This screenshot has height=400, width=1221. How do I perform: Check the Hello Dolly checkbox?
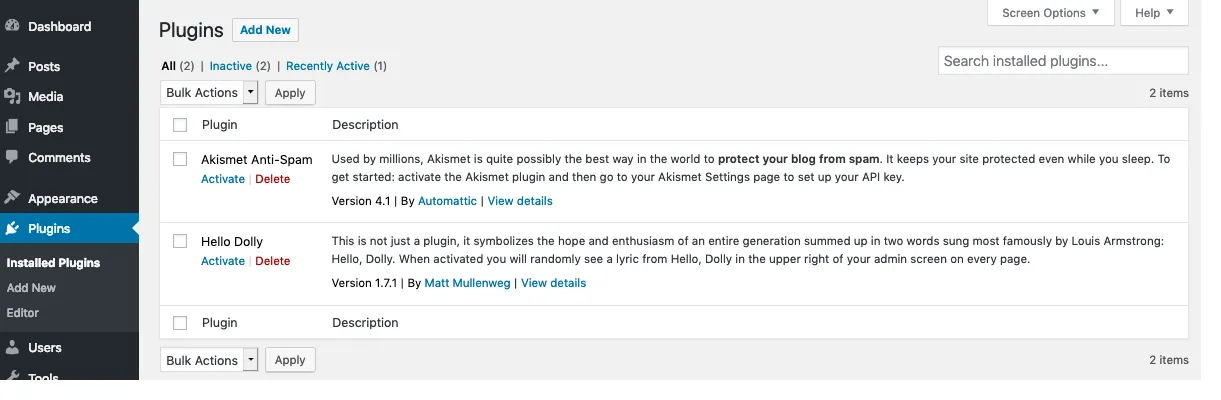pyautogui.click(x=180, y=241)
